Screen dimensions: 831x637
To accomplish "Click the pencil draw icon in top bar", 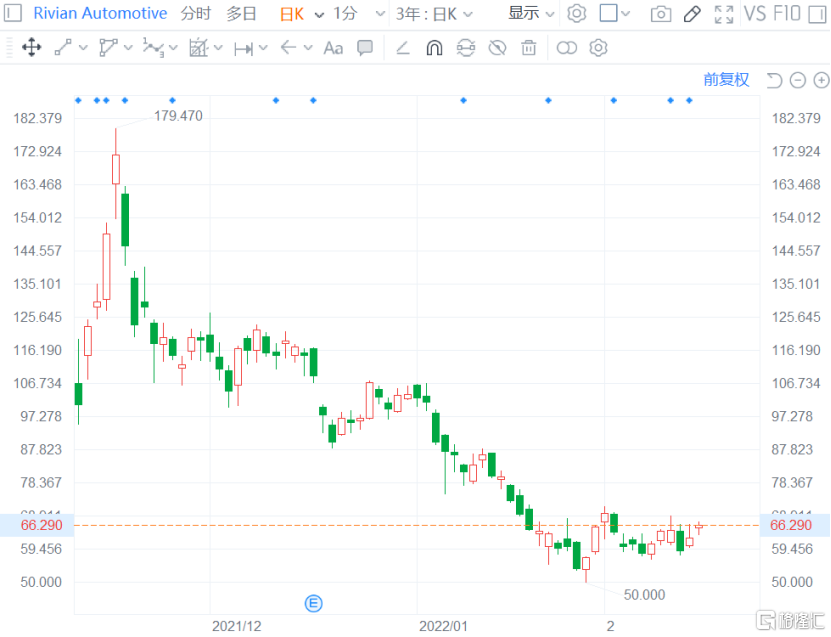I will point(692,14).
